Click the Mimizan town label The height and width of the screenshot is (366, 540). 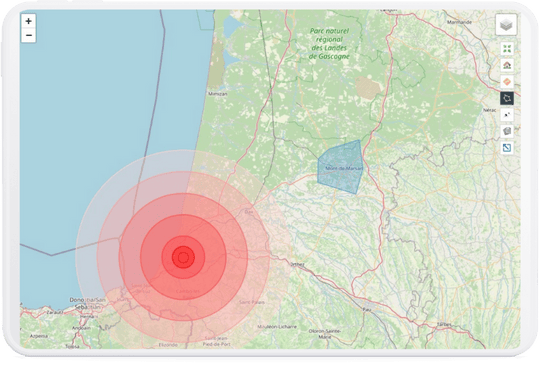(x=218, y=94)
